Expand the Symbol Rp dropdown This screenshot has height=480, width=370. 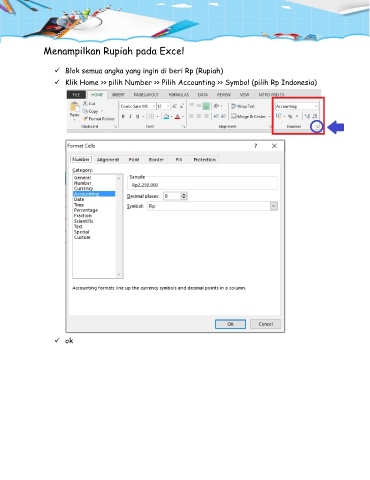click(274, 206)
